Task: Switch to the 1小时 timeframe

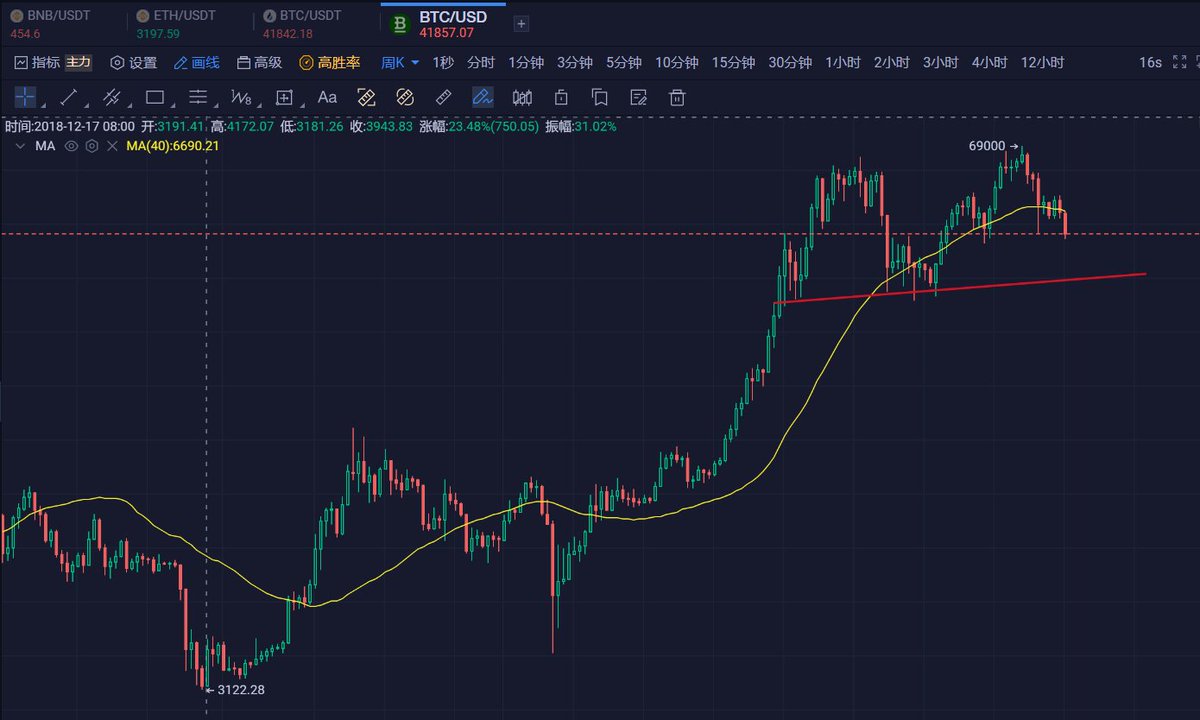Action: click(843, 62)
